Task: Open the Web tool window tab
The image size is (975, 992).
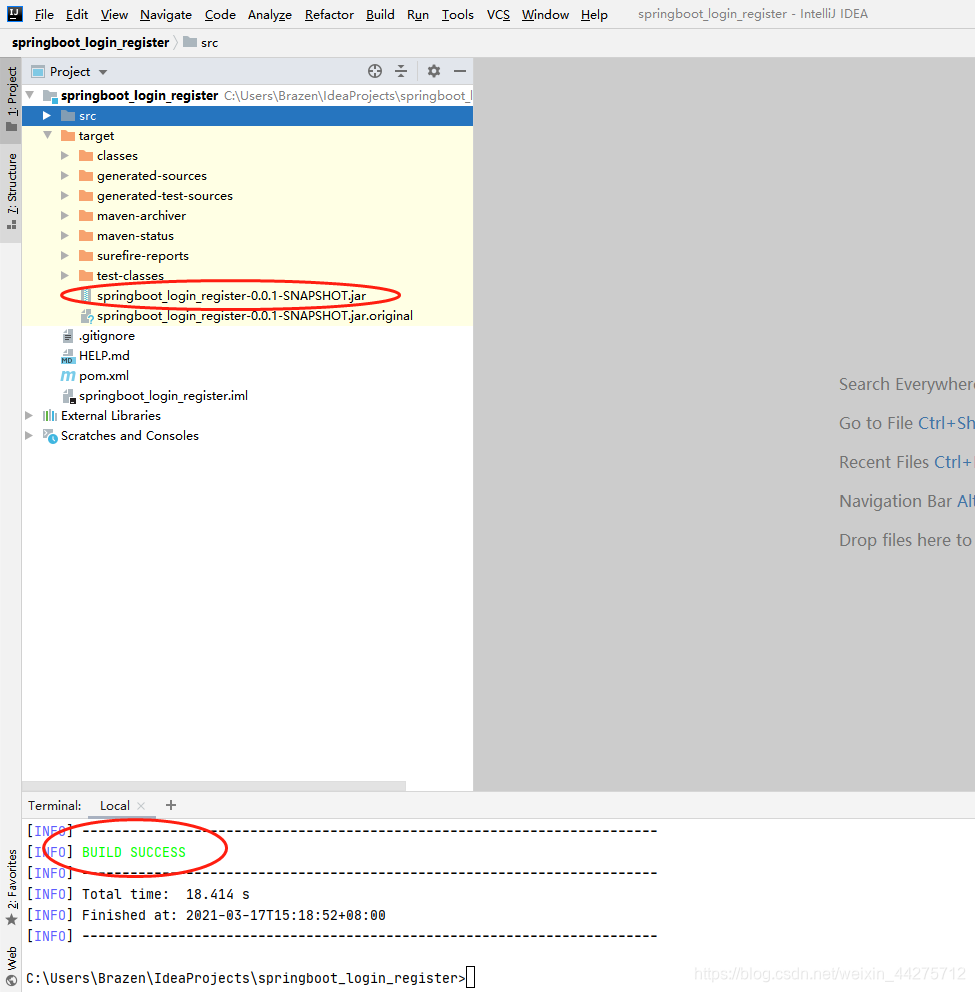Action: click(11, 966)
